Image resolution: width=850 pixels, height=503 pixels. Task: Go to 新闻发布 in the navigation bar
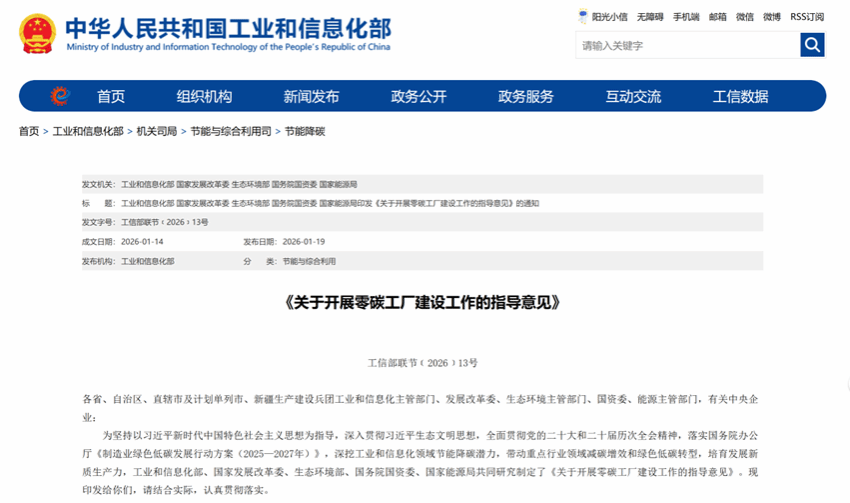point(311,96)
